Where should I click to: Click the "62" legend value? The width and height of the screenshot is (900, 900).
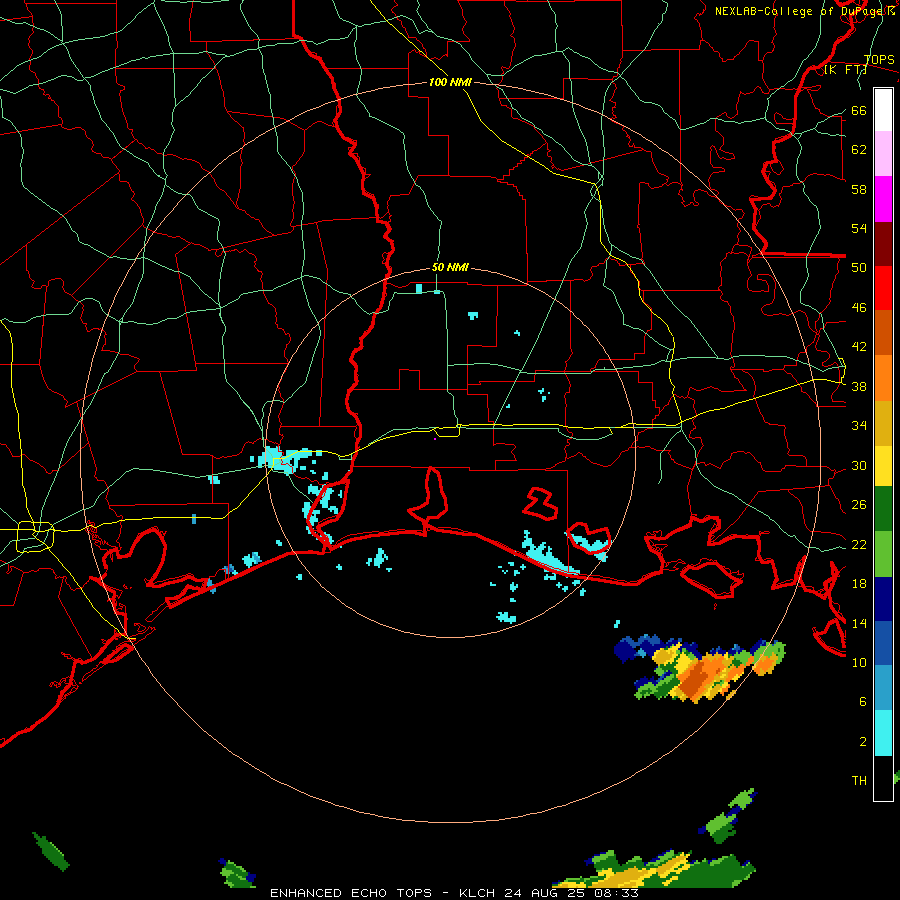pos(859,150)
